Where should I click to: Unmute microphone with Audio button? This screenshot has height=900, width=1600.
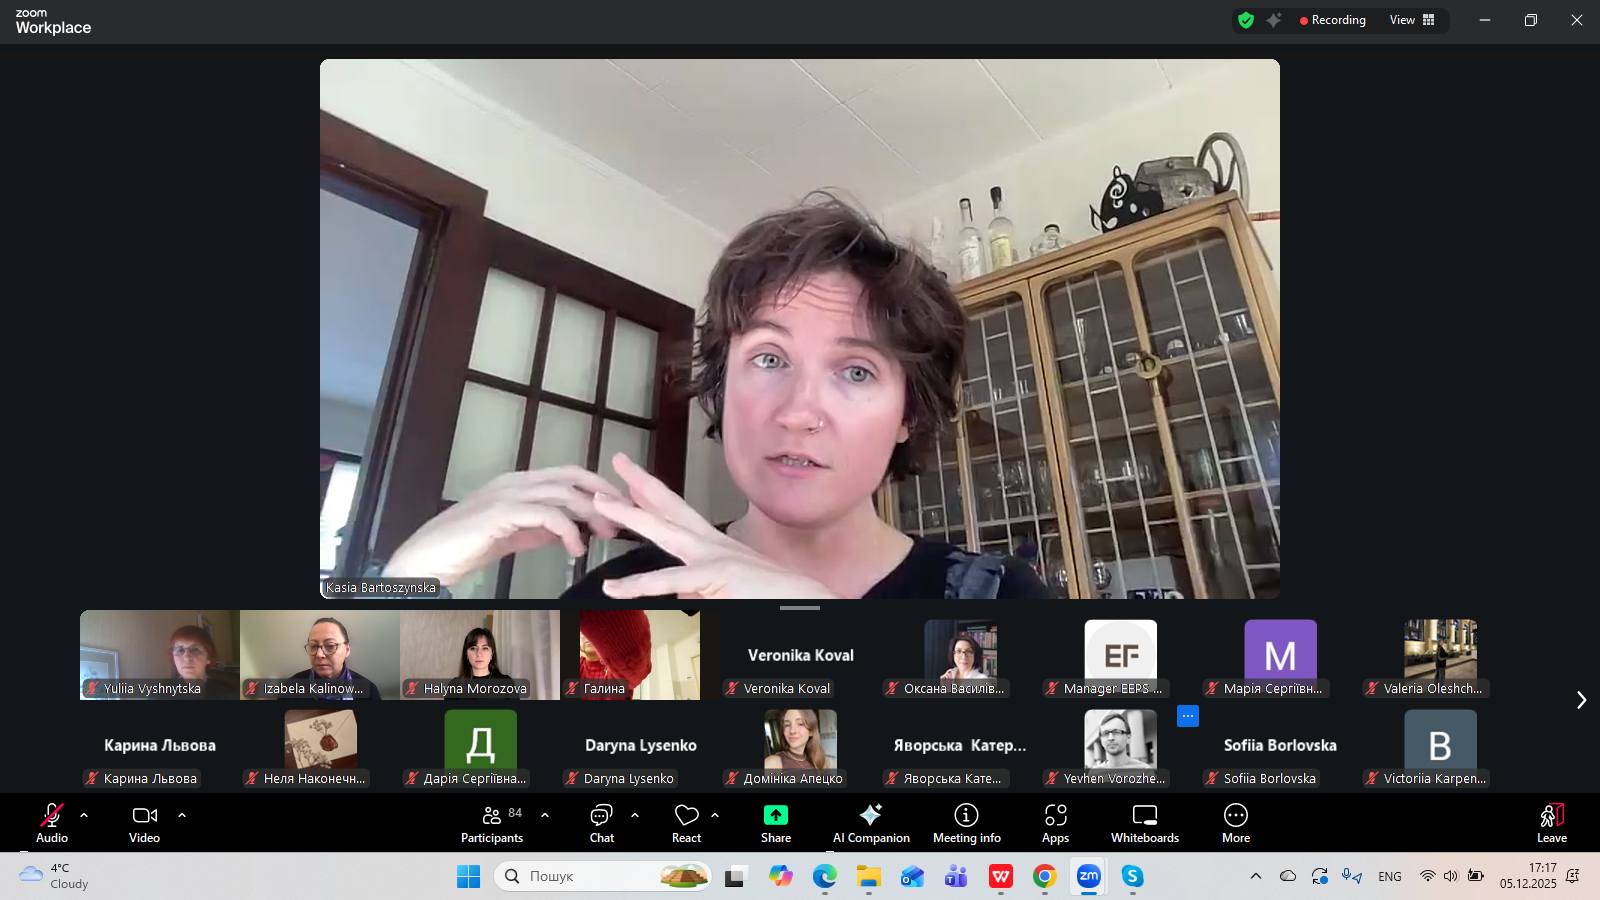(x=52, y=823)
